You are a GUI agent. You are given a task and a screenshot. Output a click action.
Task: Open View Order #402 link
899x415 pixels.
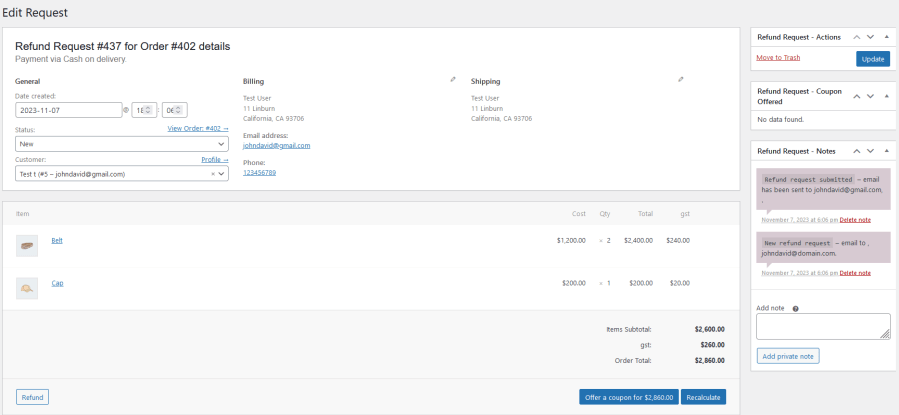point(198,128)
